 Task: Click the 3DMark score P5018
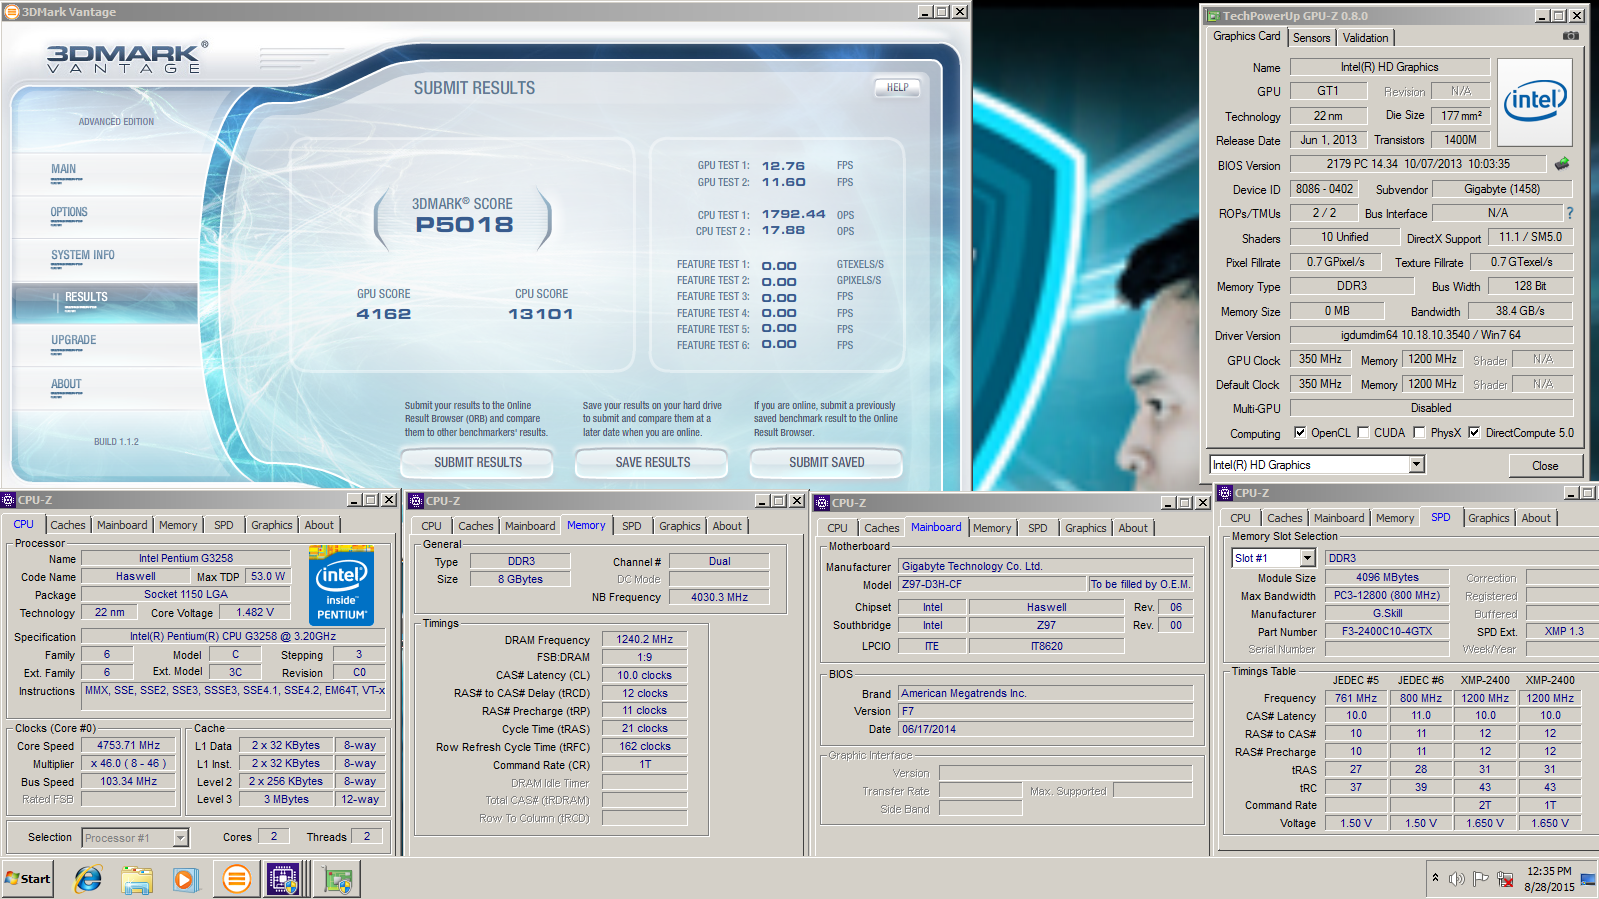(x=465, y=224)
